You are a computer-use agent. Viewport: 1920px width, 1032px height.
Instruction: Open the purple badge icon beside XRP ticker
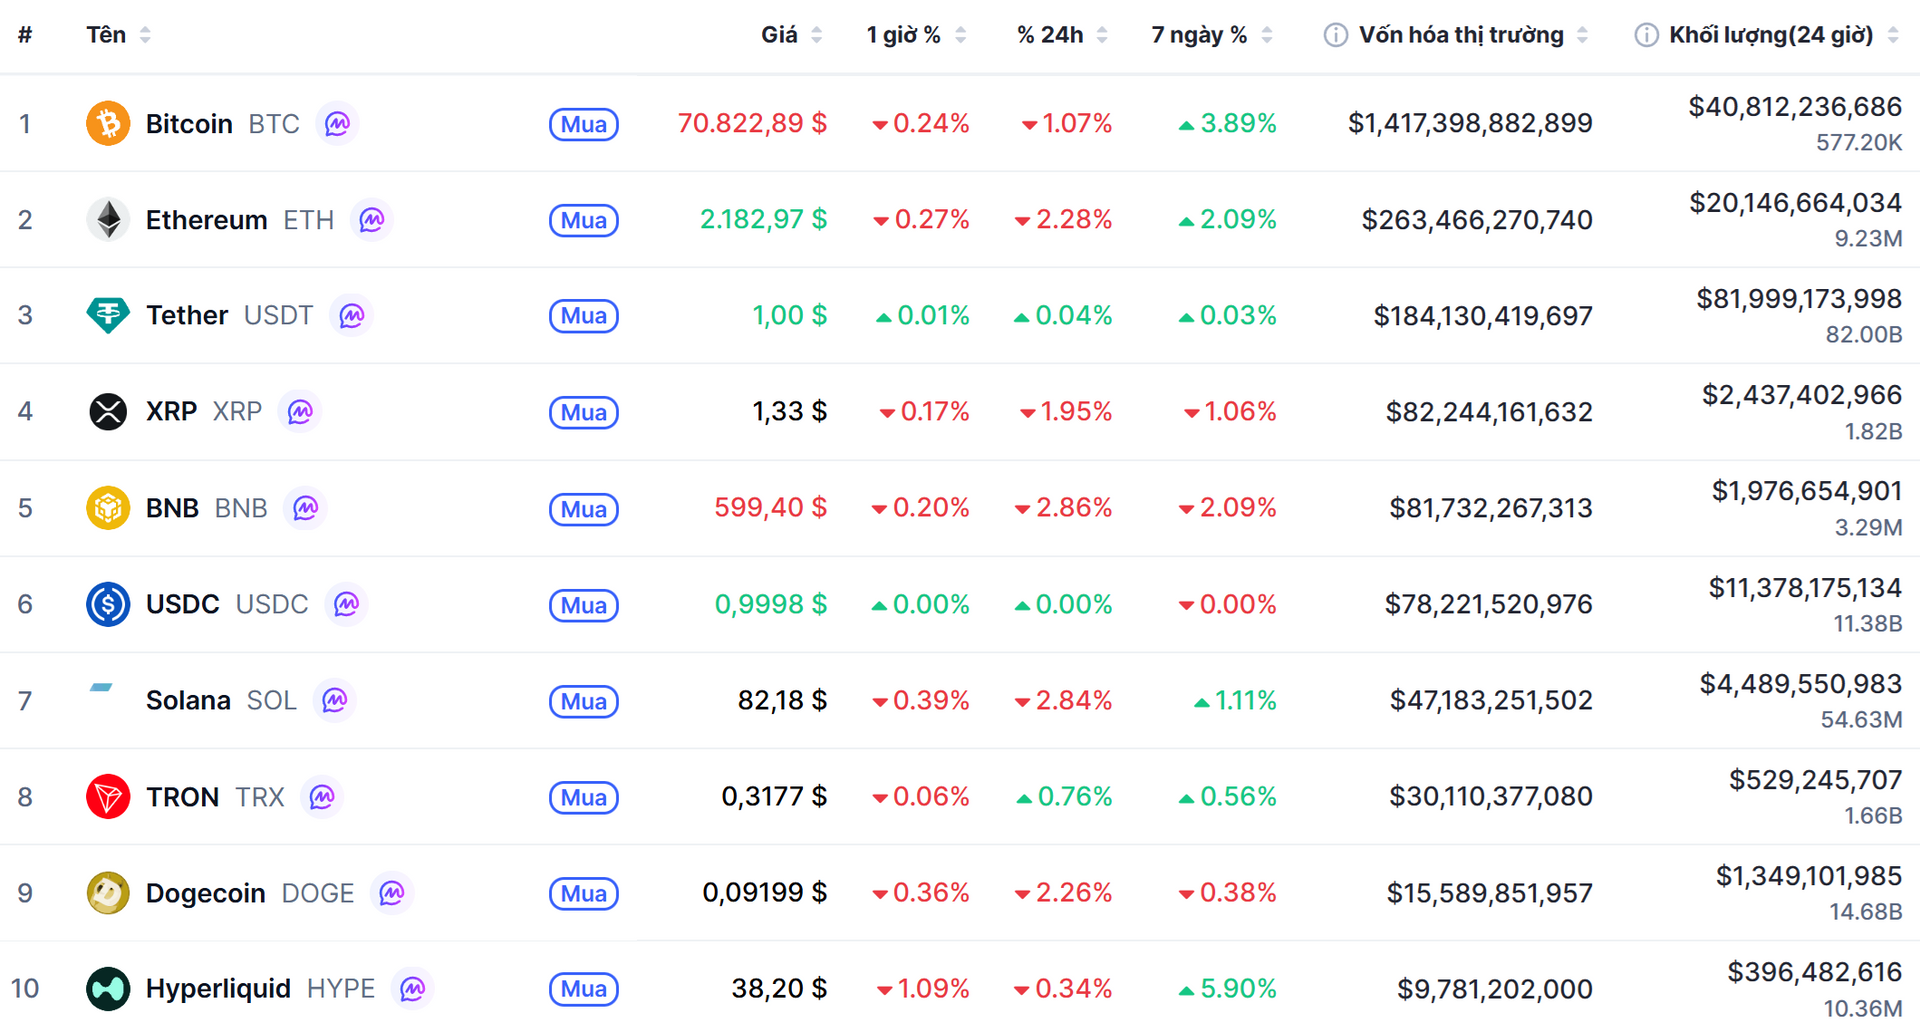(300, 412)
